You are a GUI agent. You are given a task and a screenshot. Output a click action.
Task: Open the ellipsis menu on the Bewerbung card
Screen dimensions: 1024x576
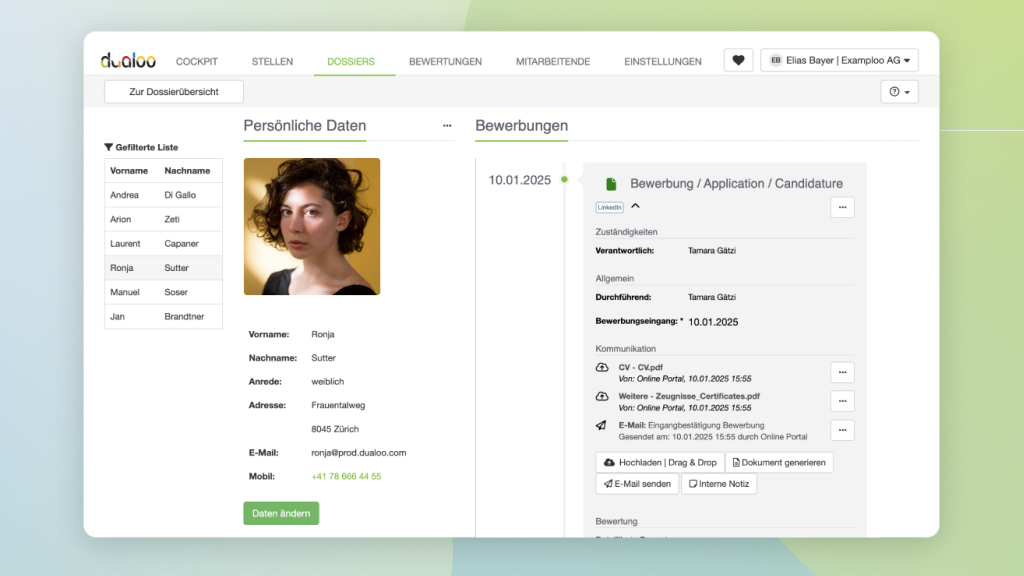[x=842, y=207]
